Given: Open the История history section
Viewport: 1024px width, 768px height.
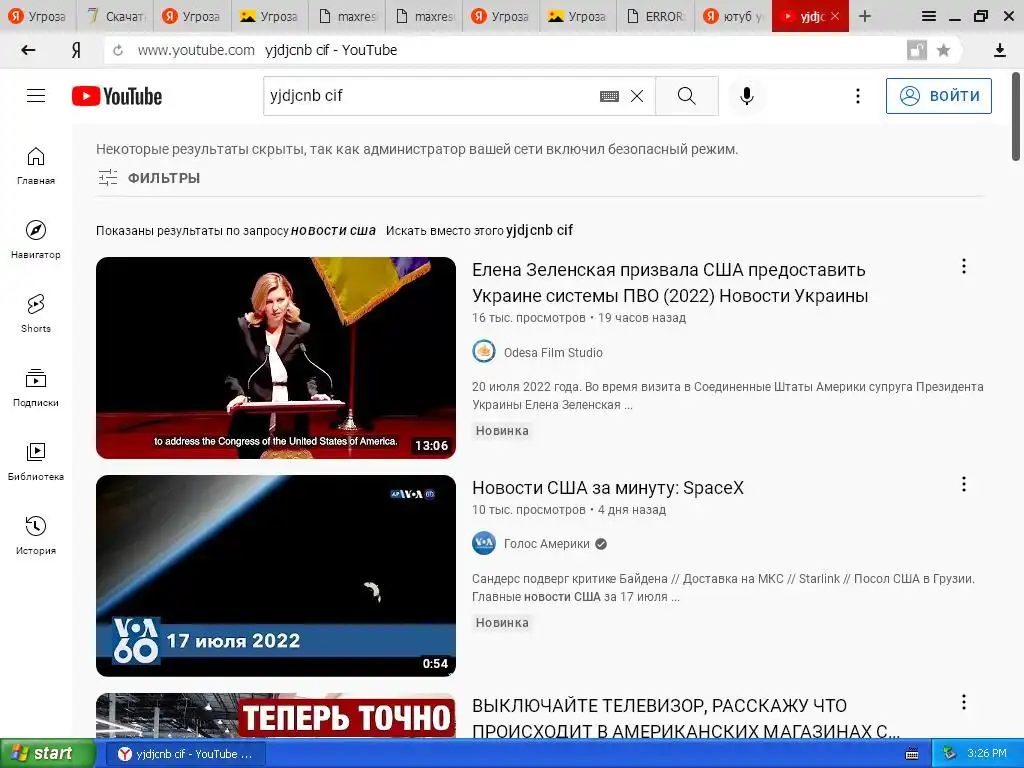Looking at the screenshot, I should point(36,536).
